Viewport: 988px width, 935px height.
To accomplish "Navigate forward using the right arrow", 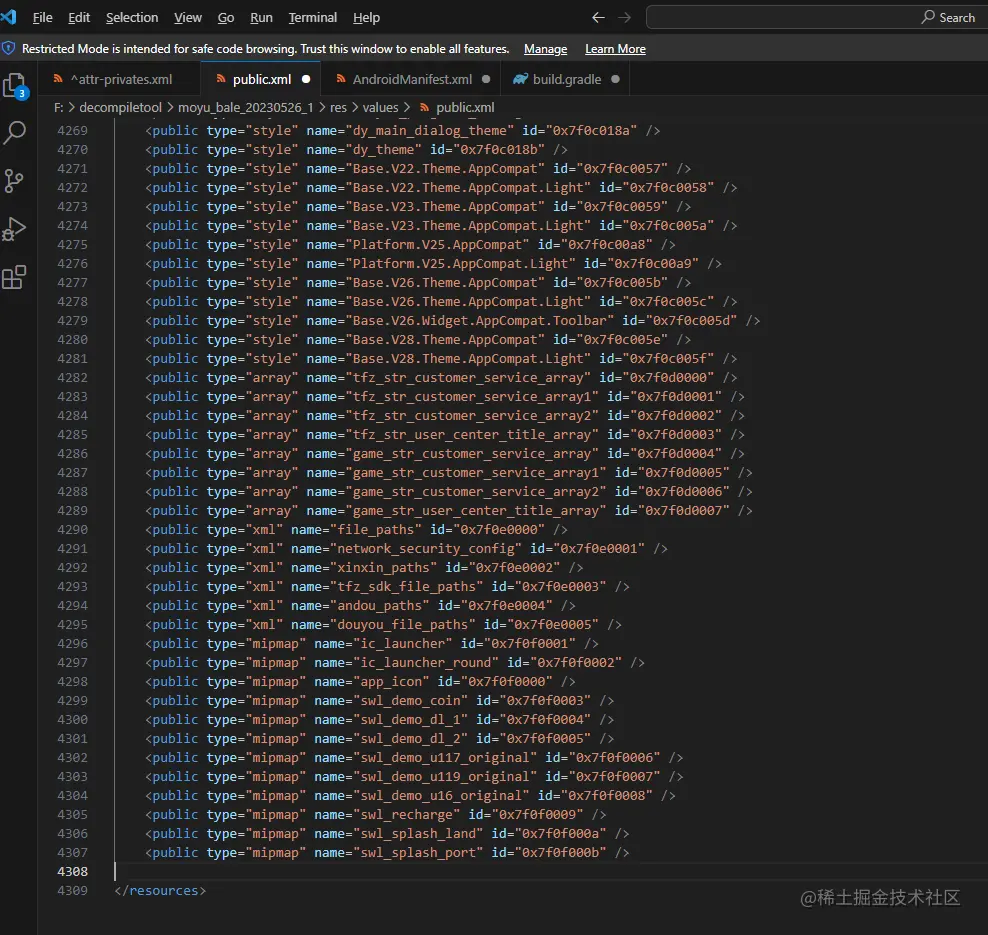I will (x=624, y=17).
